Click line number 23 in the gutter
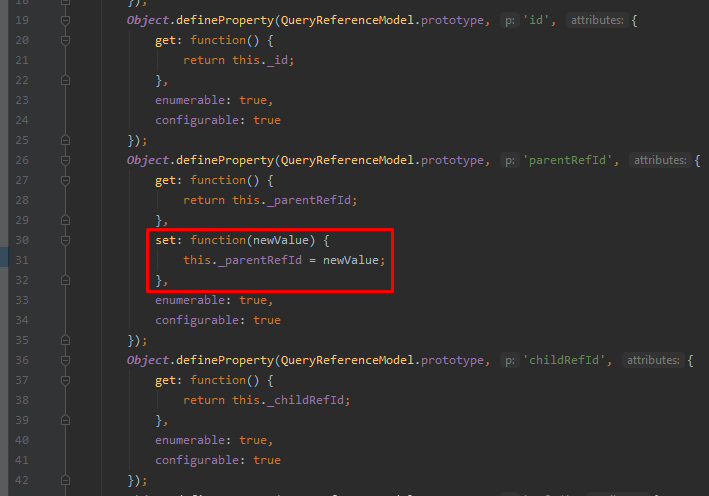This screenshot has width=709, height=496. (x=22, y=100)
